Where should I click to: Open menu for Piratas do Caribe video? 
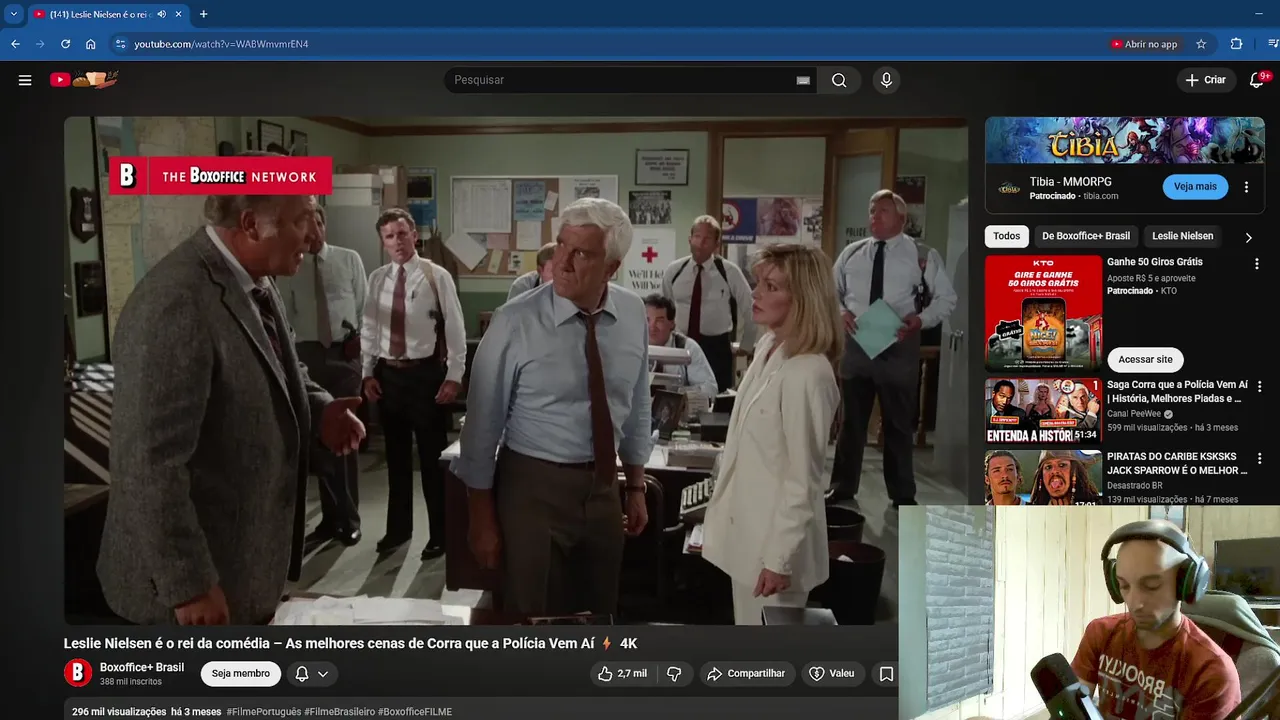pyautogui.click(x=1259, y=458)
